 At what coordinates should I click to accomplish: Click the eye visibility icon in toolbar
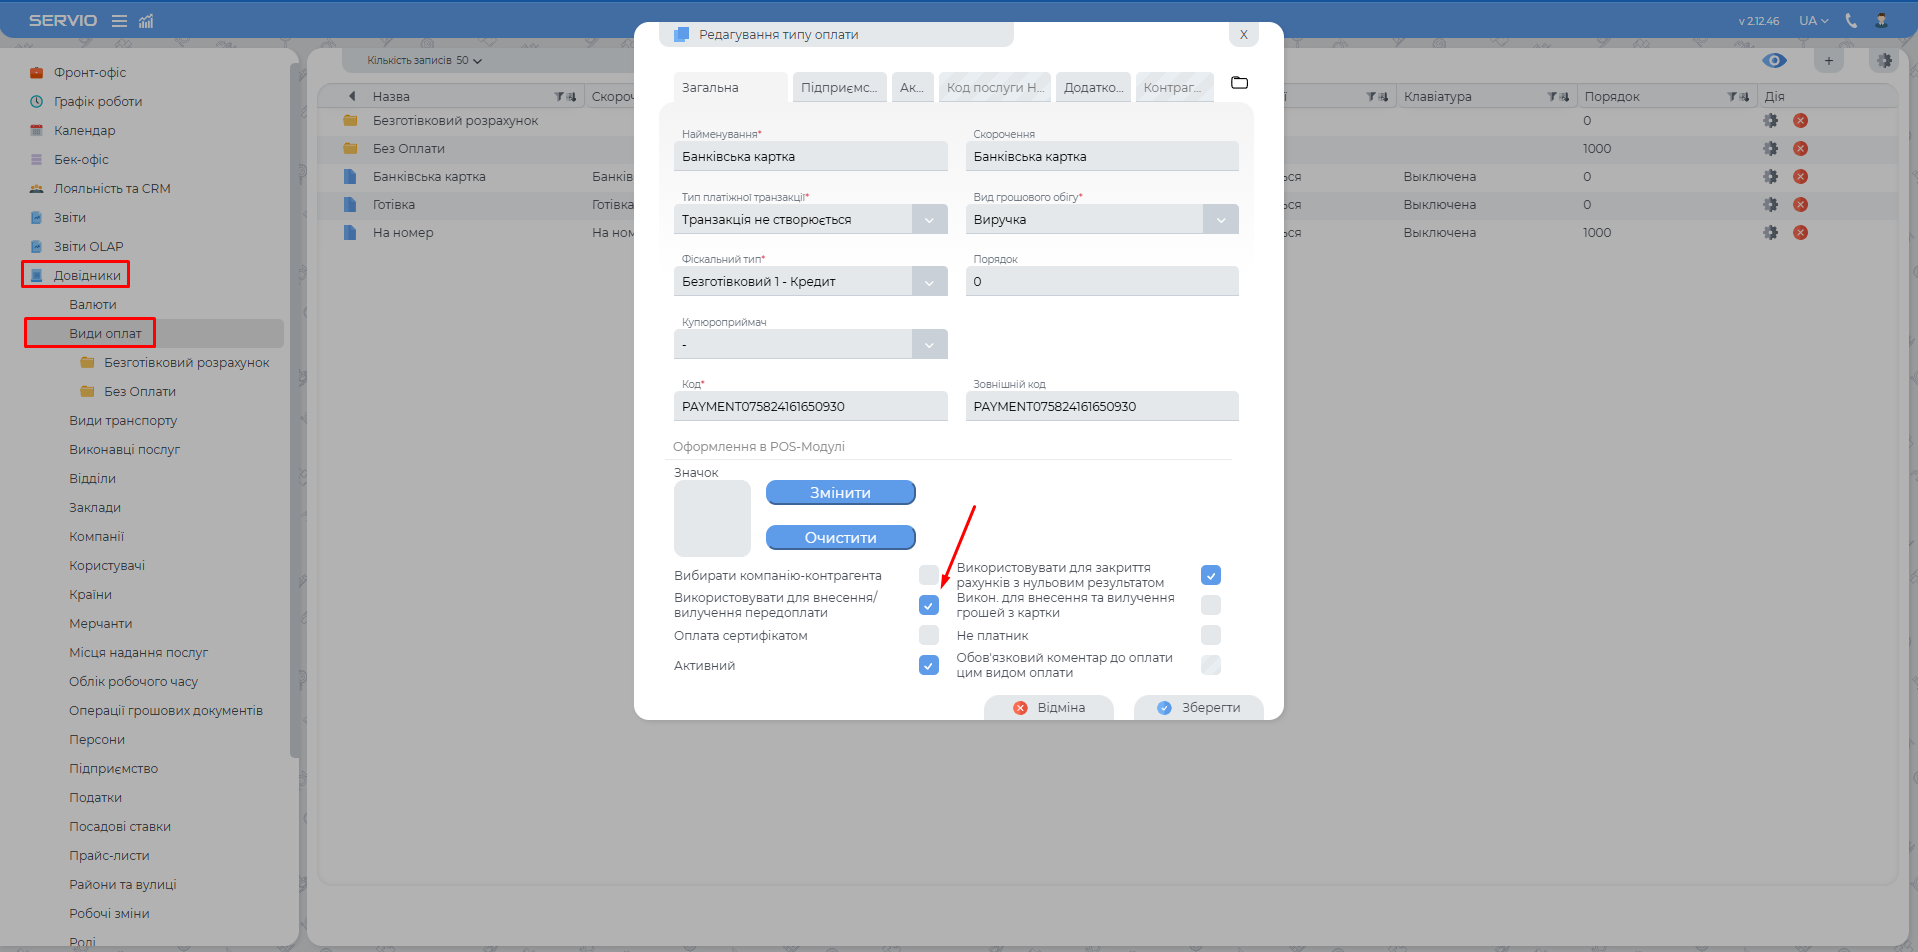(1774, 61)
